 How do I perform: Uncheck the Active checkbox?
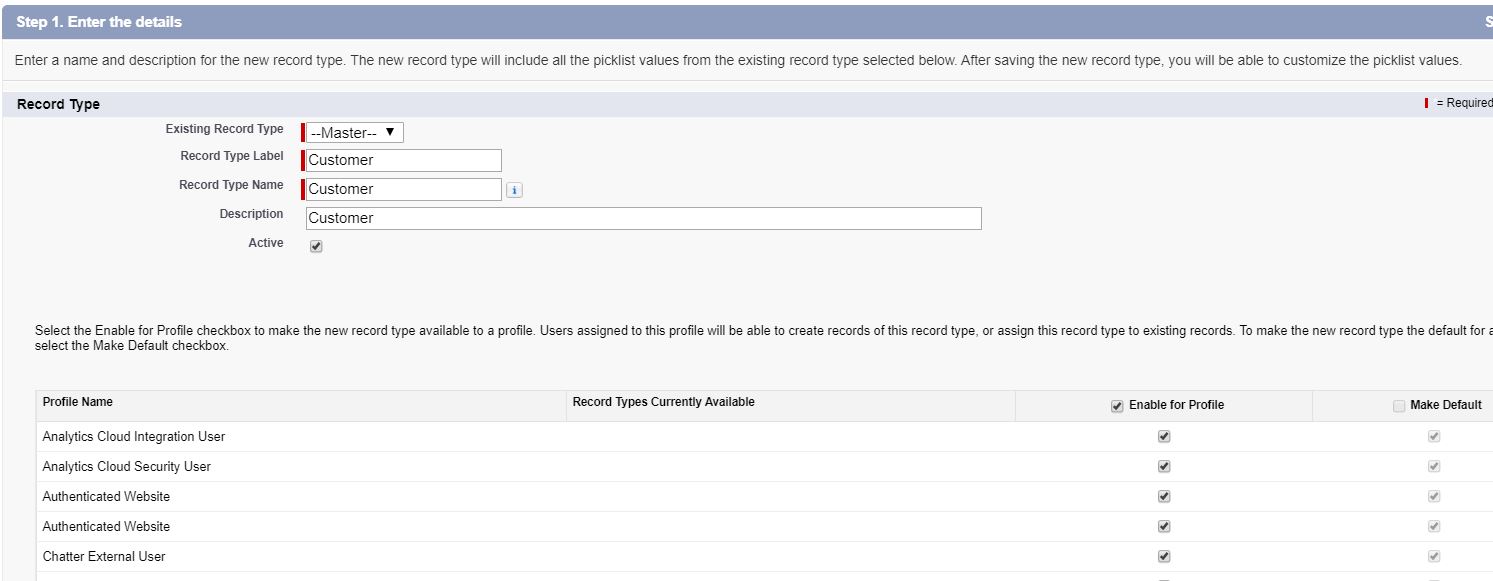tap(316, 244)
